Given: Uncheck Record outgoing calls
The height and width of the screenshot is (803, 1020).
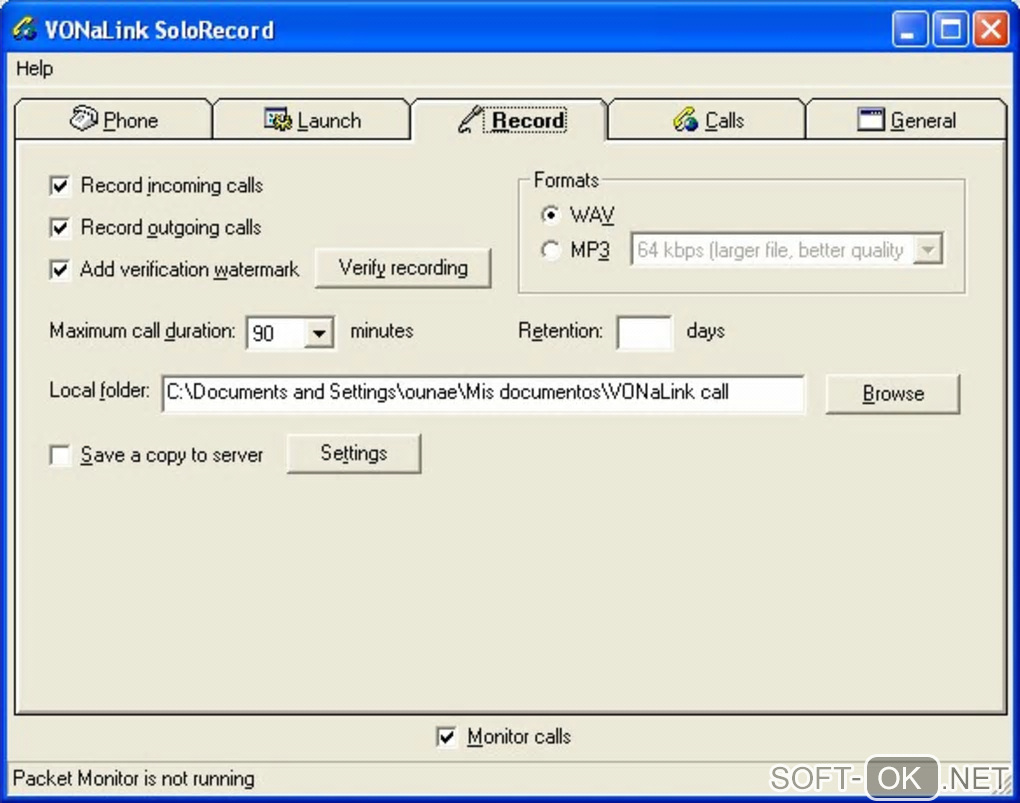Looking at the screenshot, I should point(60,228).
